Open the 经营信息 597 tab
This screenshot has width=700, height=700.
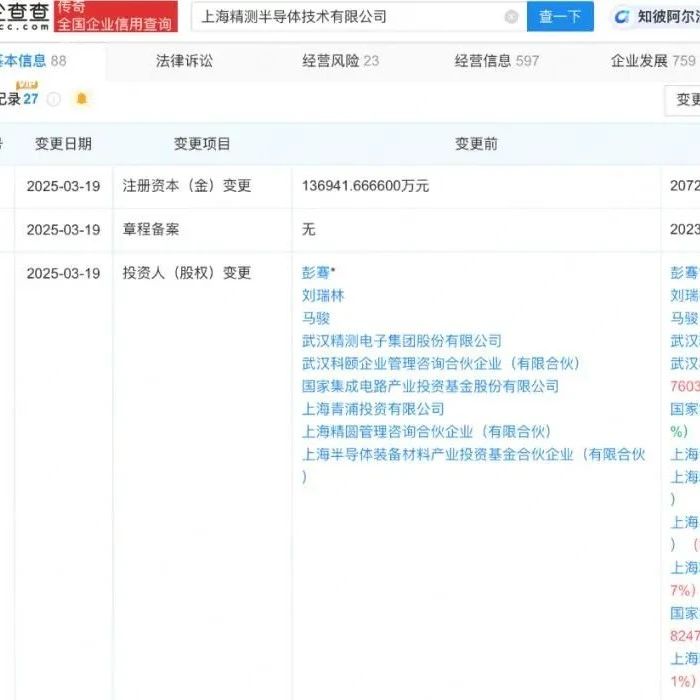click(496, 61)
